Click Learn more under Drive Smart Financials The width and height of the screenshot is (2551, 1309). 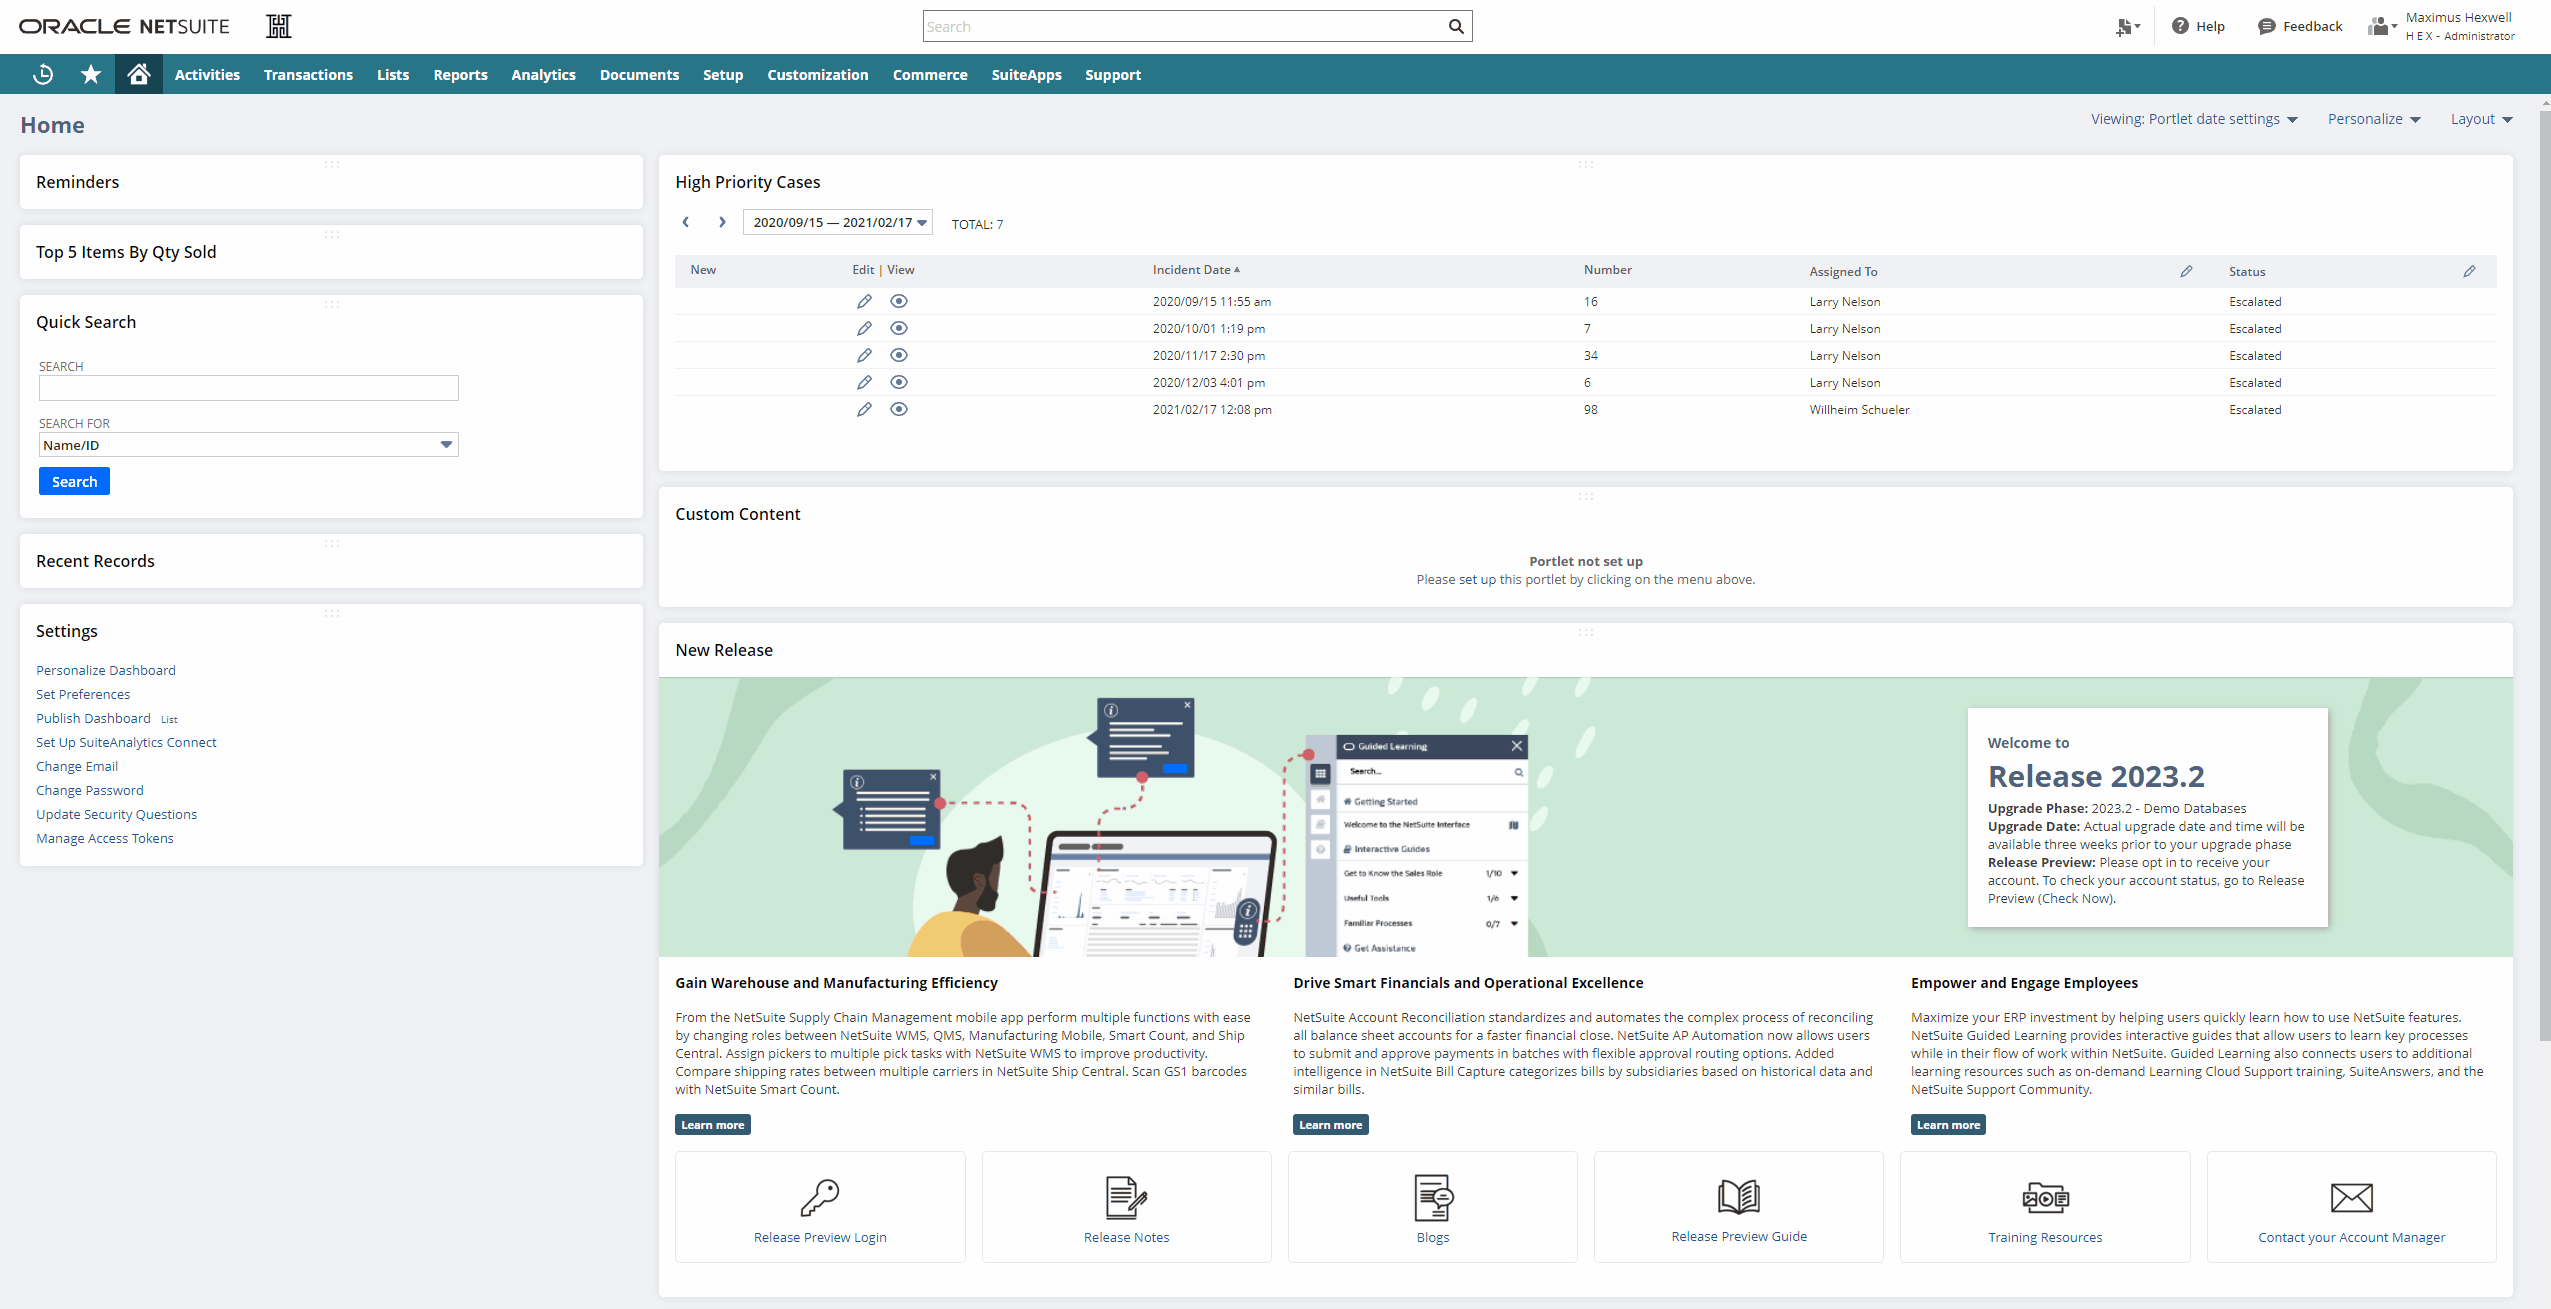click(1330, 1125)
